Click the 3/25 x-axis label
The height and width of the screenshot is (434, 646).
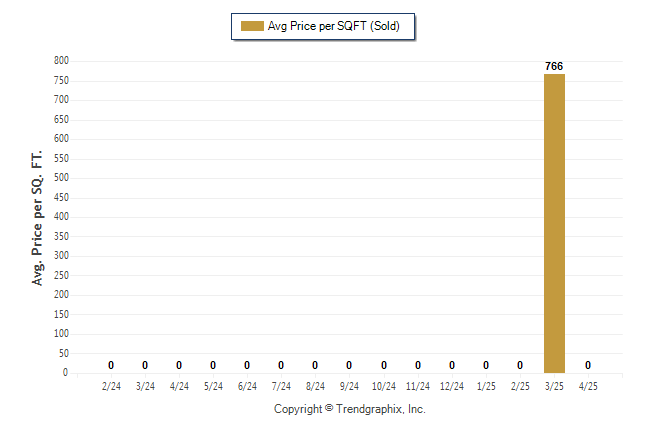554,386
